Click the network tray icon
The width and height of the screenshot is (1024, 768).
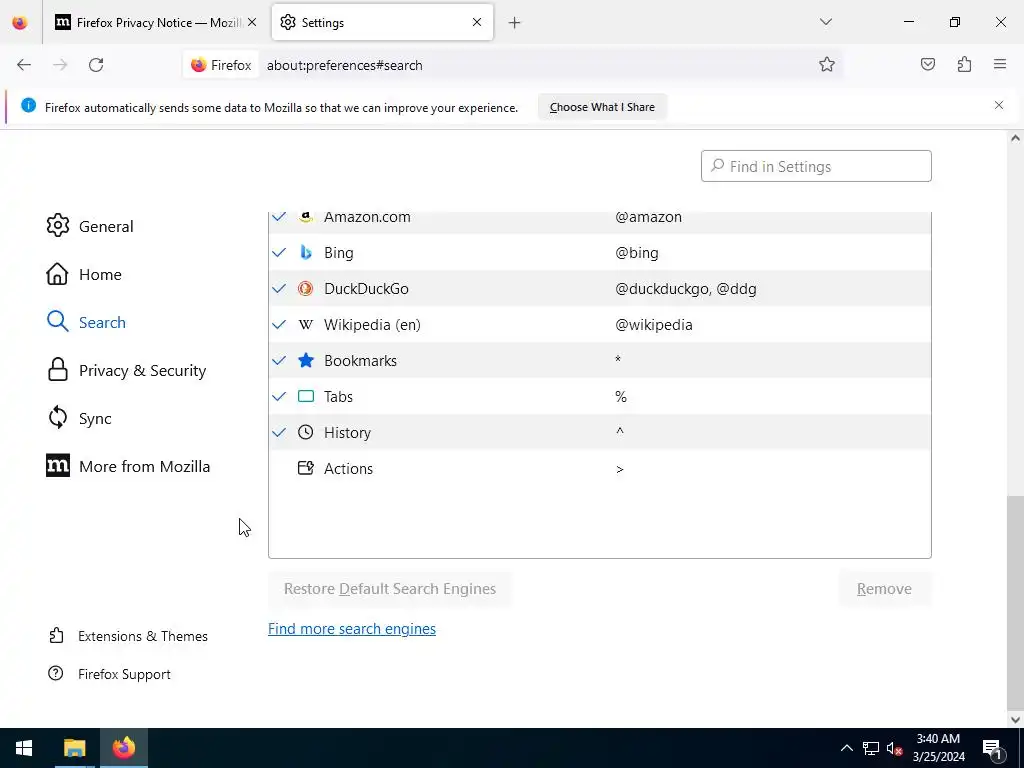pyautogui.click(x=871, y=748)
